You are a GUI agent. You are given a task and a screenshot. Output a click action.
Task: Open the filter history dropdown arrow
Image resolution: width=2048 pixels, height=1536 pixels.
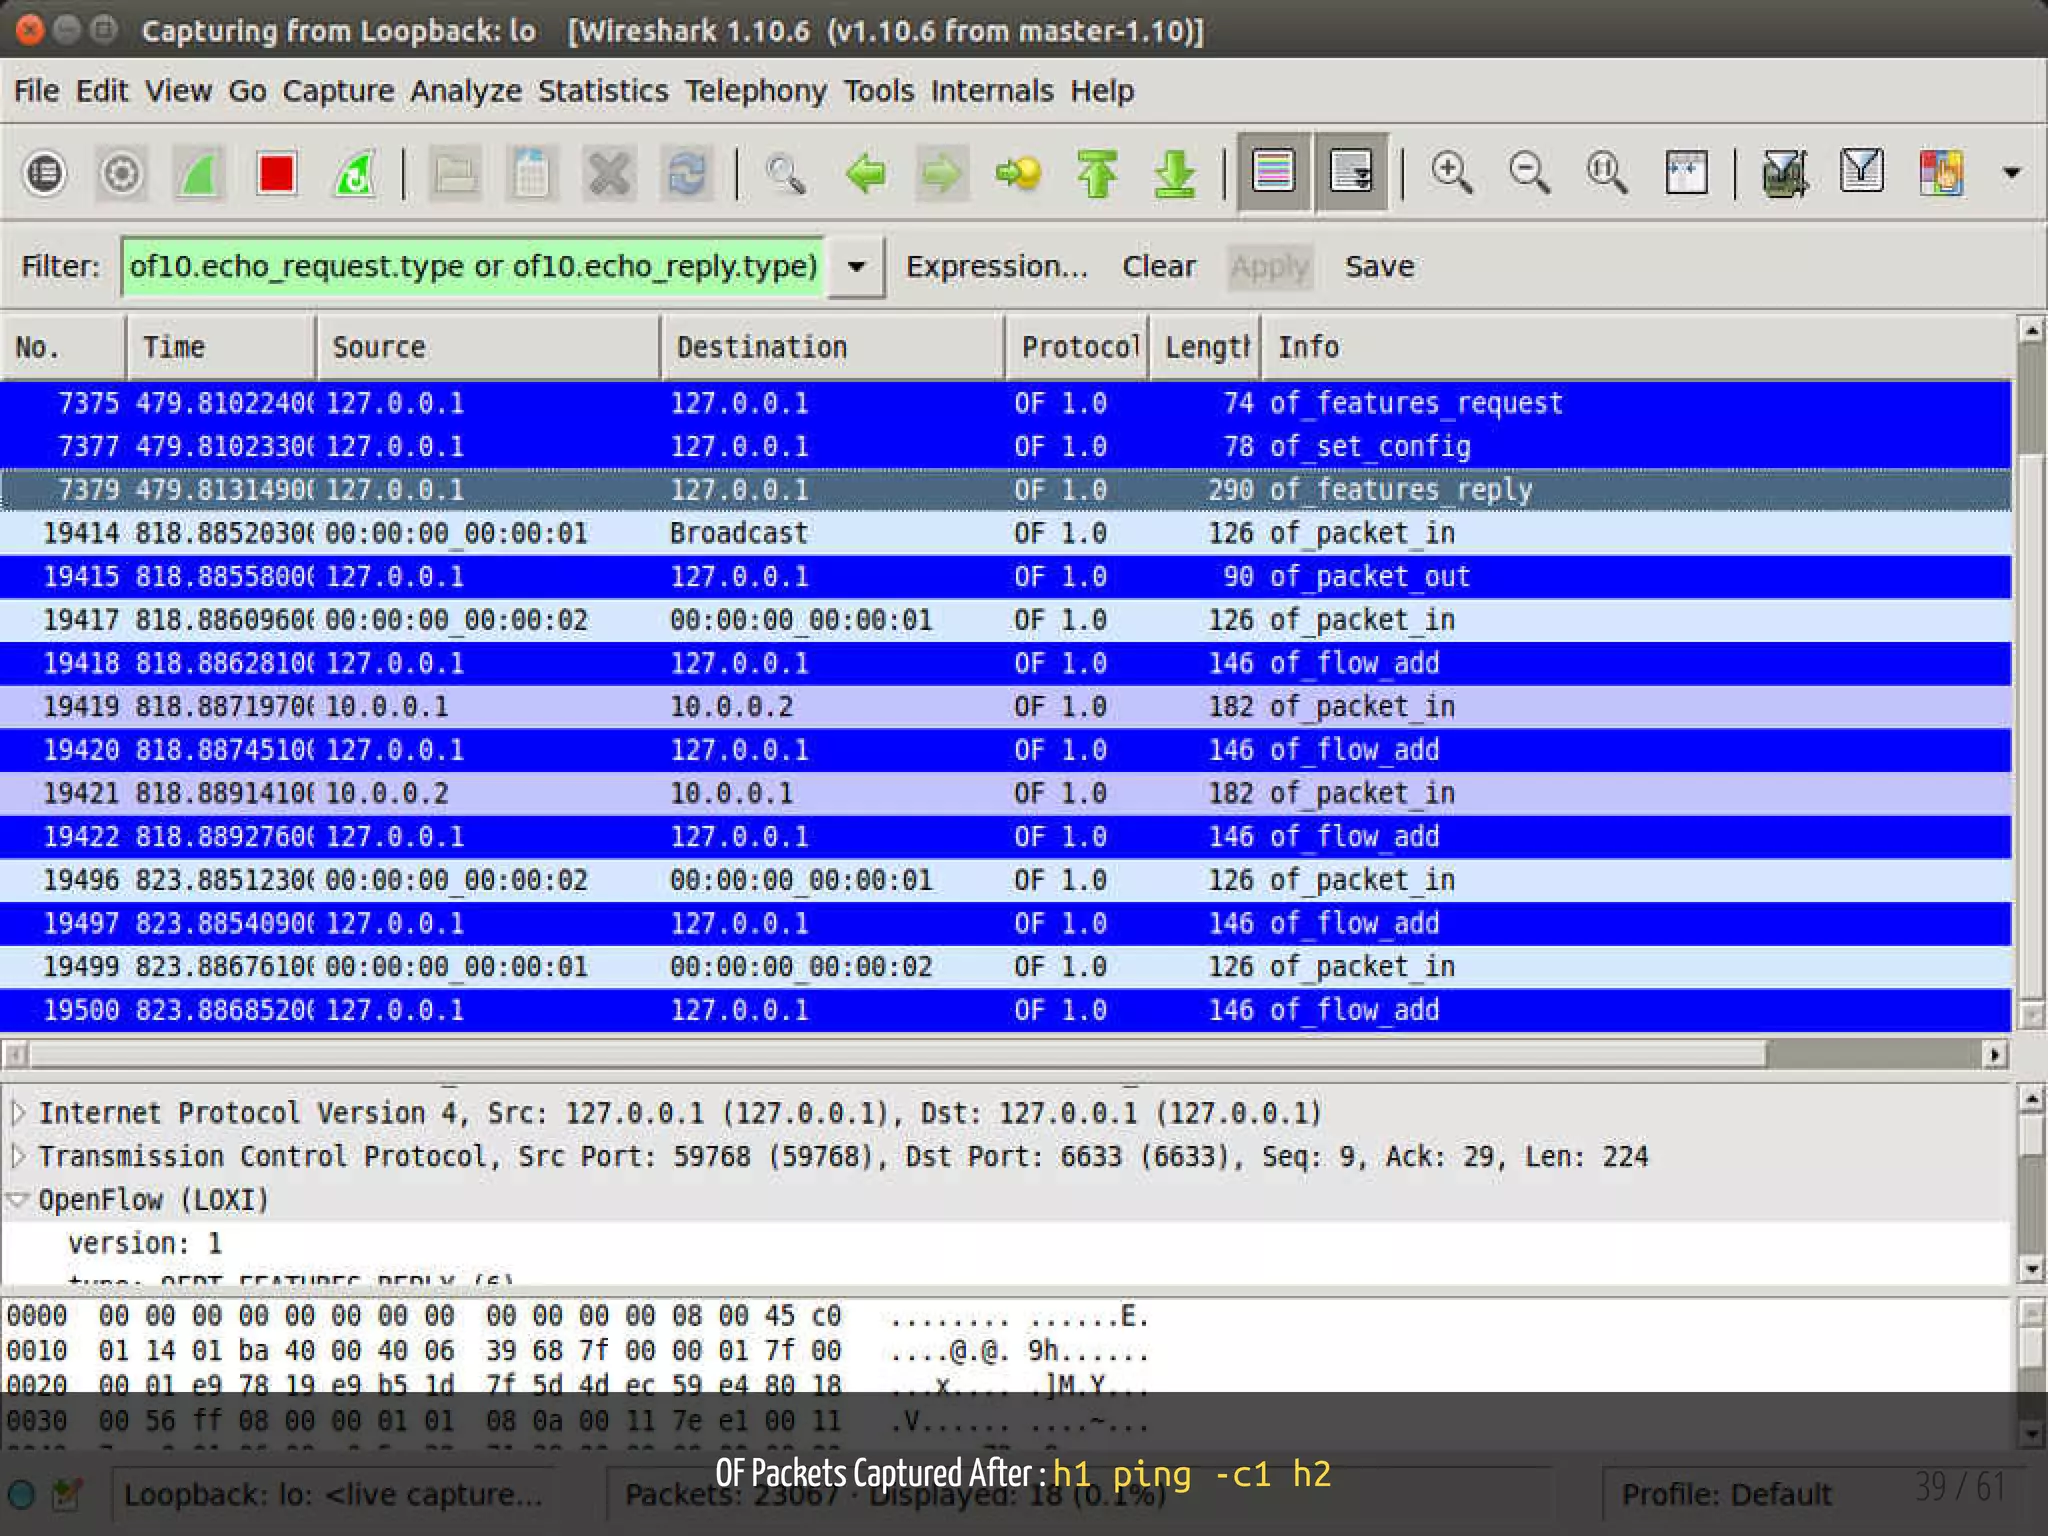tap(856, 267)
